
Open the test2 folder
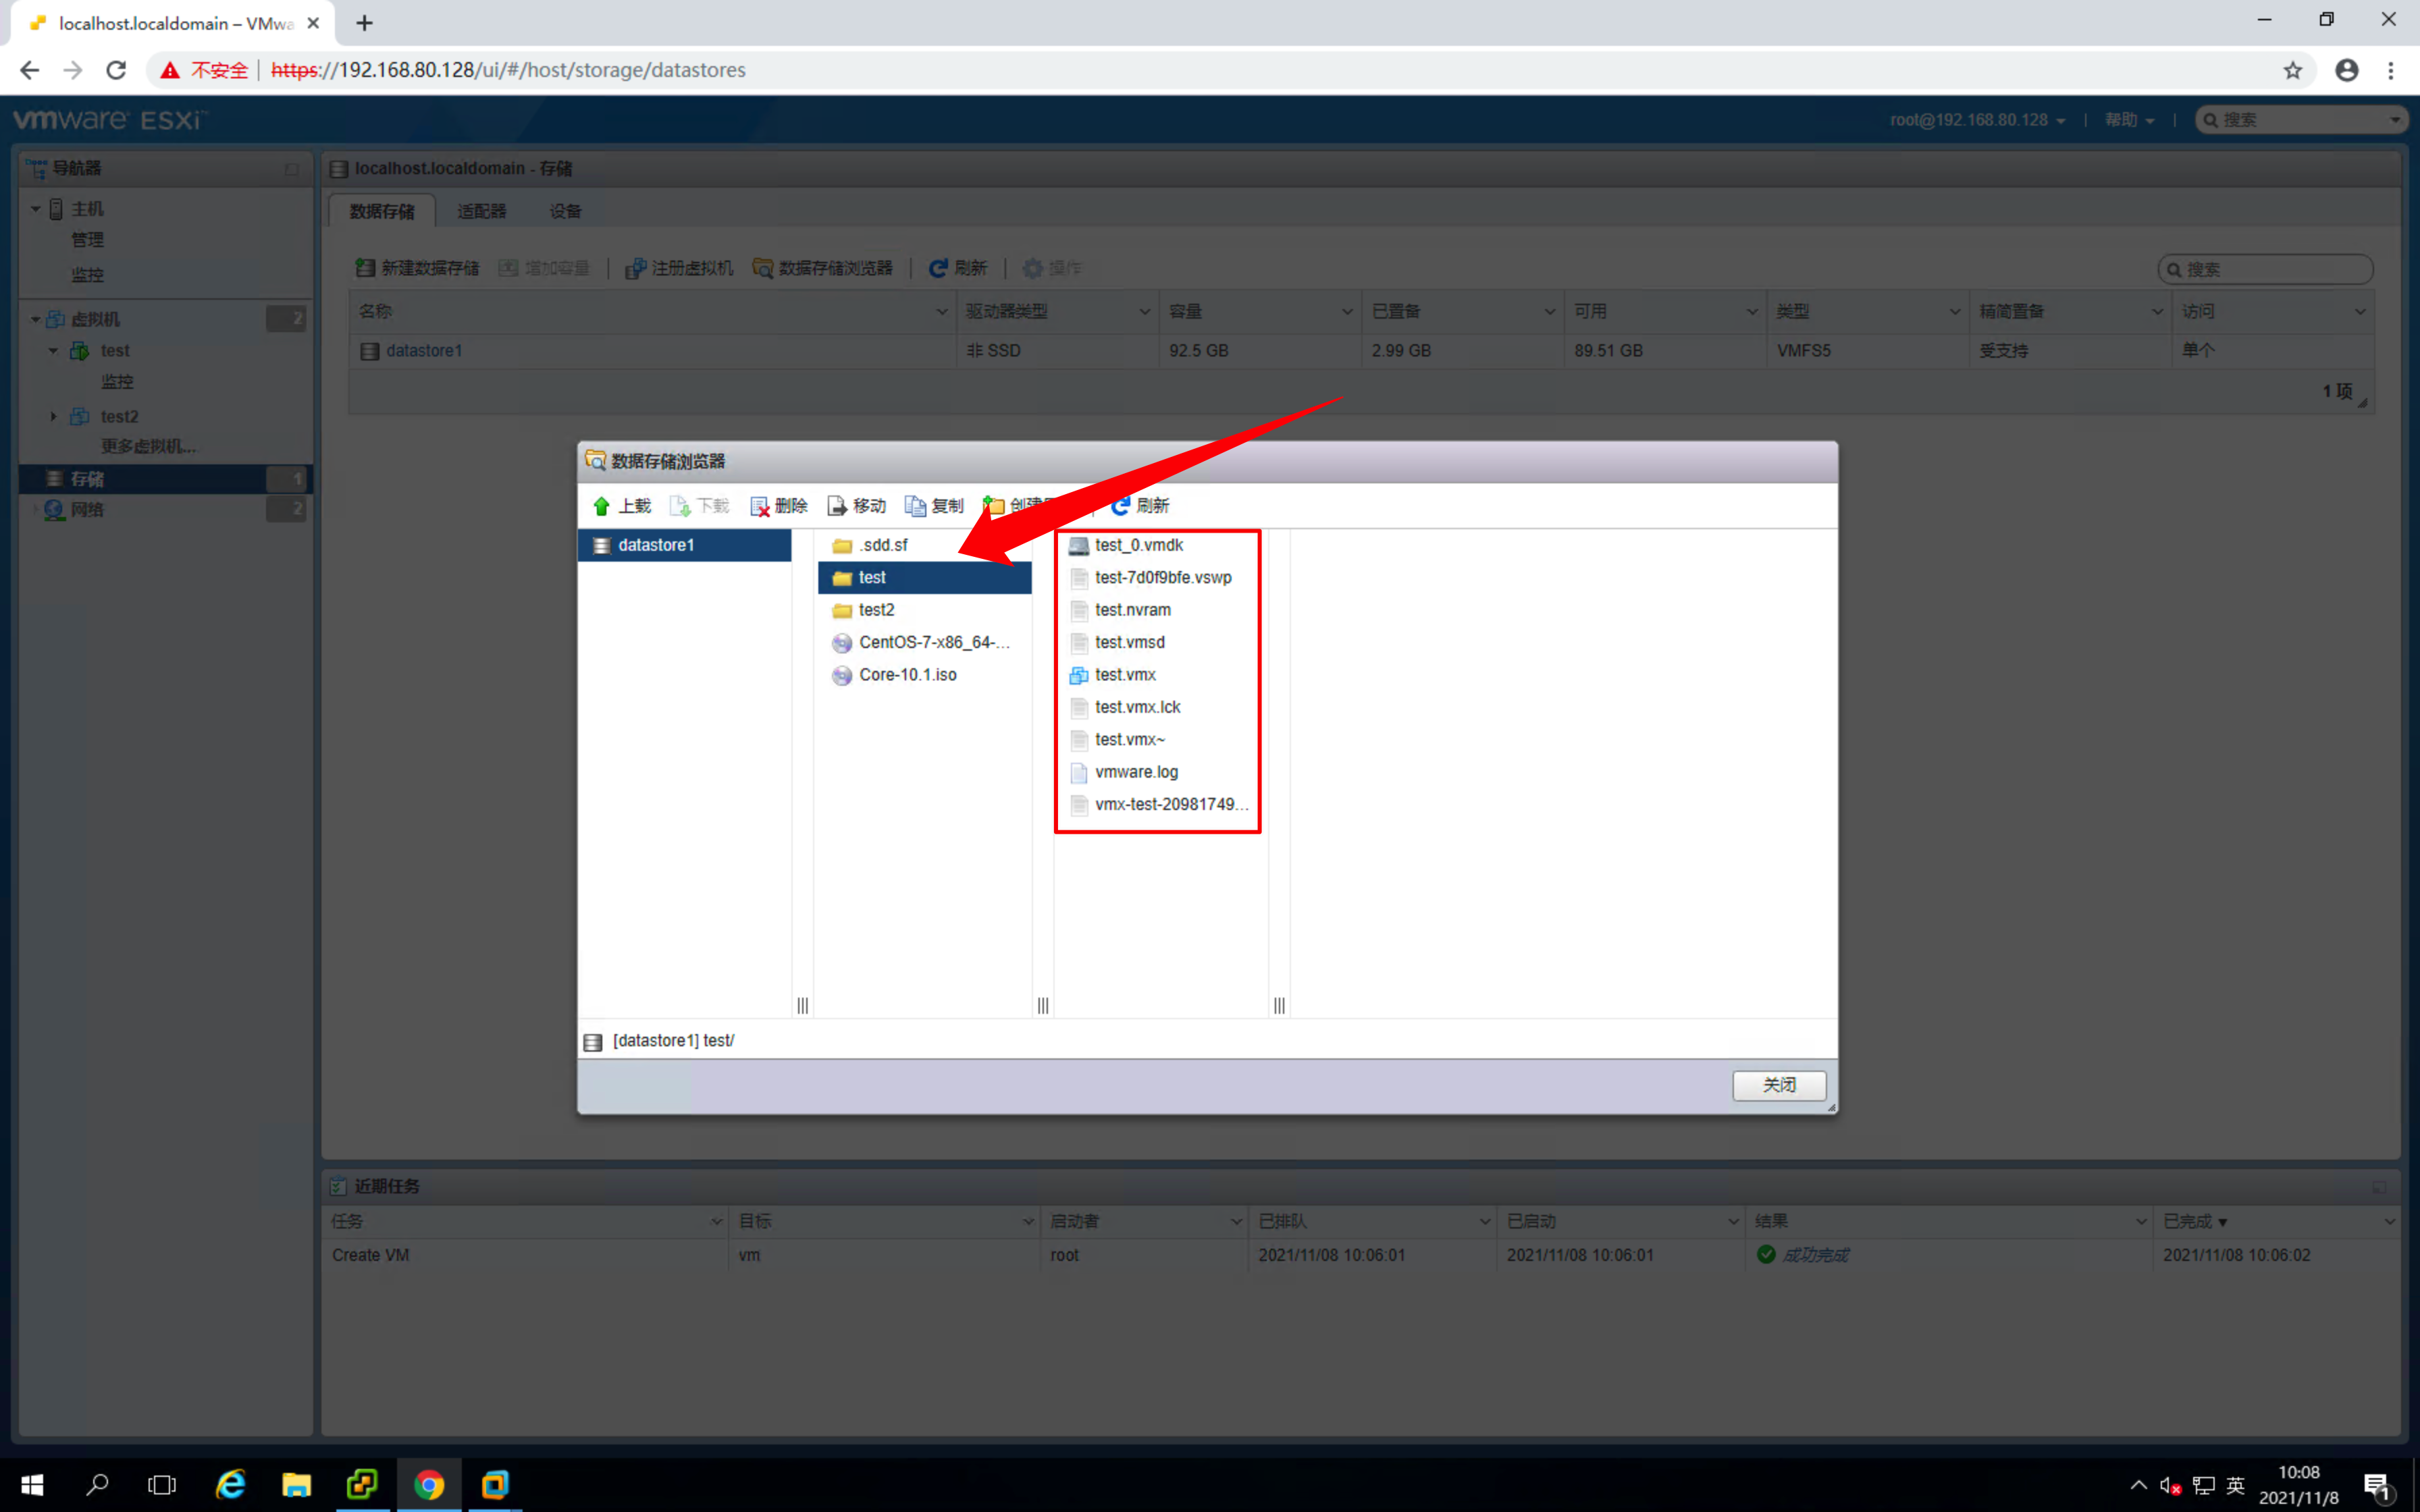point(875,610)
